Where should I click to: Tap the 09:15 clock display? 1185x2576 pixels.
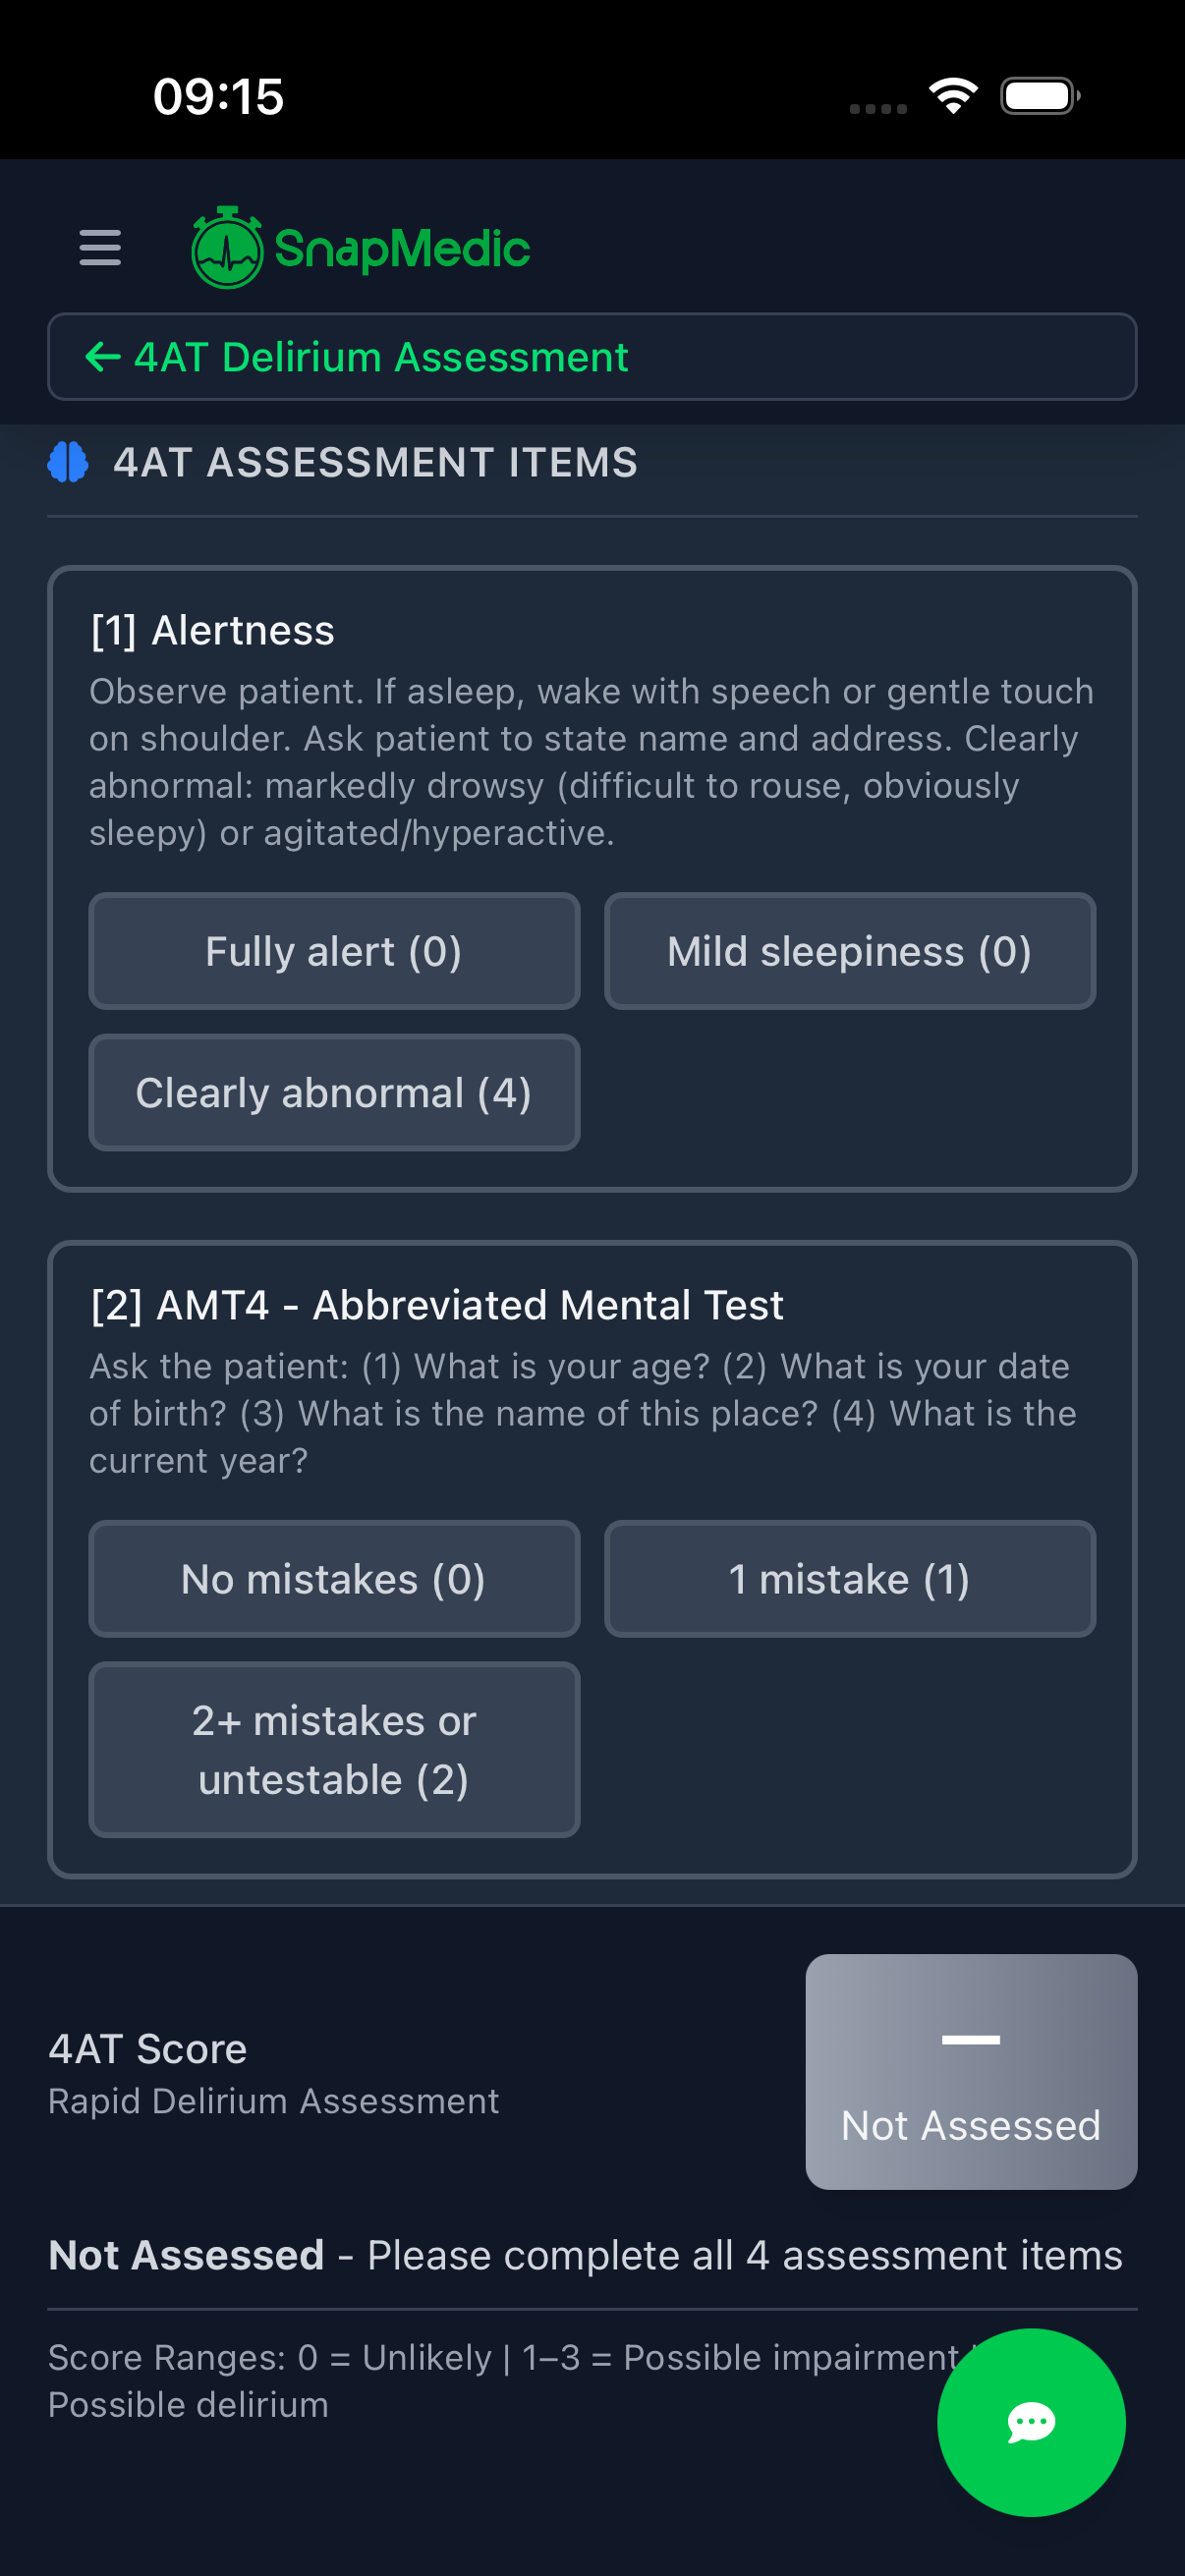219,95
